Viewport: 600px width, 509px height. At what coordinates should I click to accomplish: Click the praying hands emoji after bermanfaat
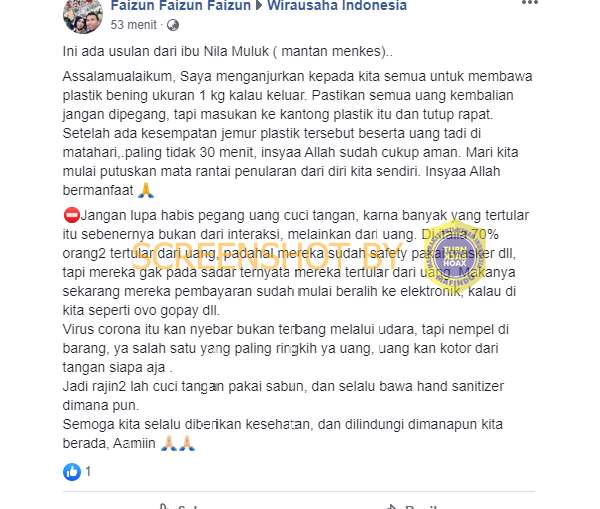(146, 190)
